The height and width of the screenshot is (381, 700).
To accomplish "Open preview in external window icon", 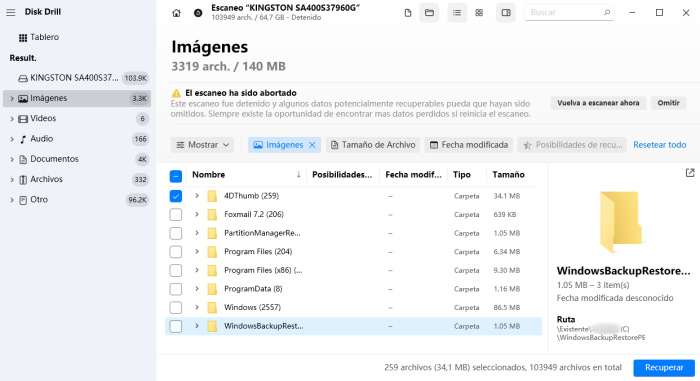I will coord(690,173).
